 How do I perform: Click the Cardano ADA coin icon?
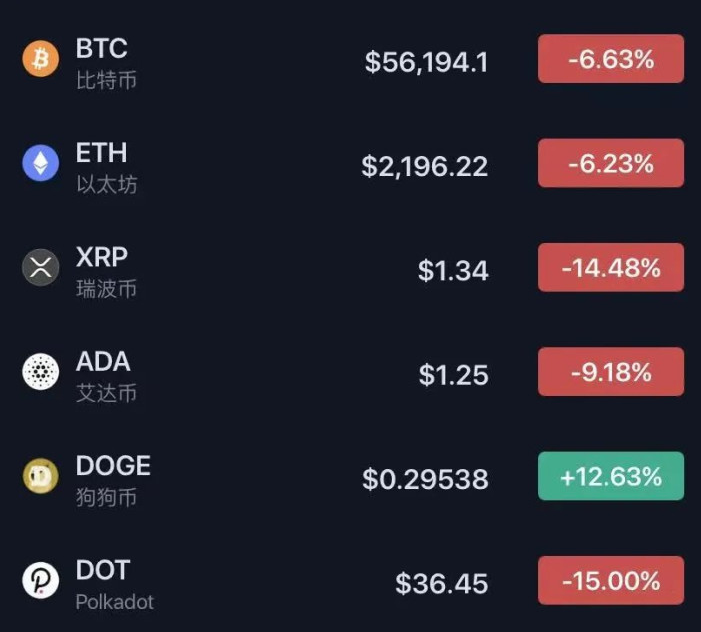pyautogui.click(x=41, y=372)
